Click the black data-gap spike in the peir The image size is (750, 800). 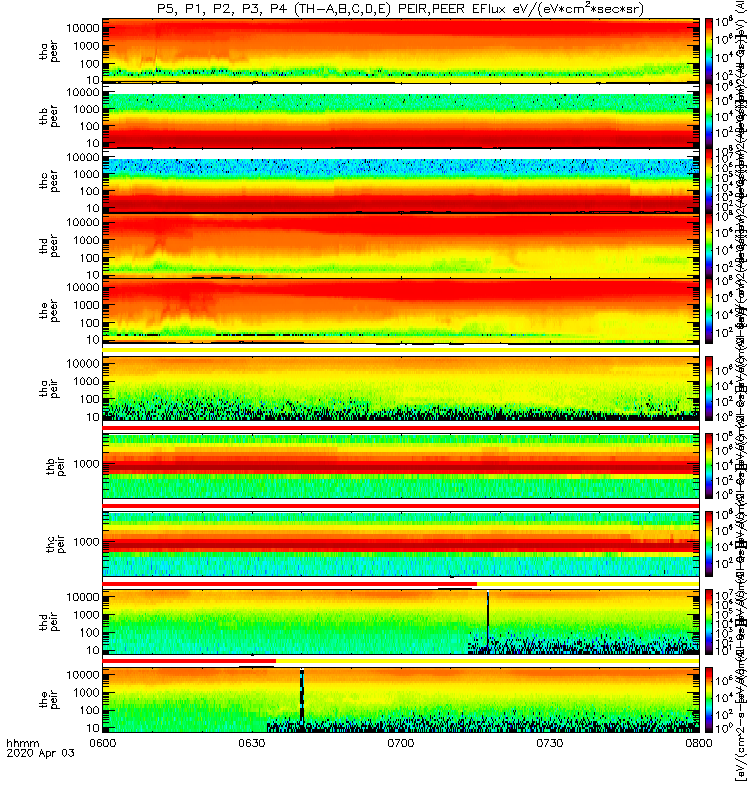[302, 696]
